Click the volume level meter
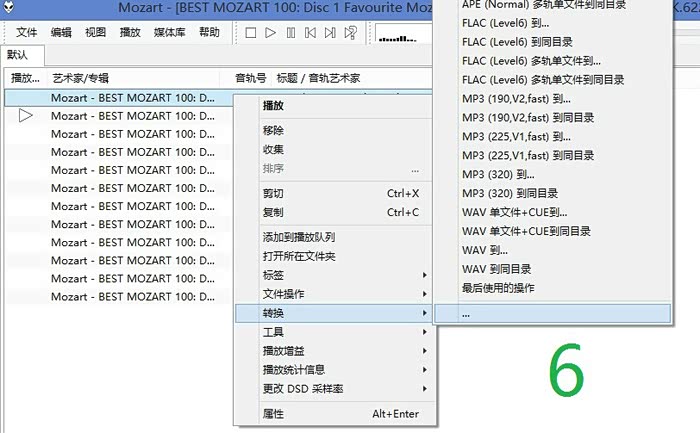Screen dimensions: 700x433 pos(404,33)
